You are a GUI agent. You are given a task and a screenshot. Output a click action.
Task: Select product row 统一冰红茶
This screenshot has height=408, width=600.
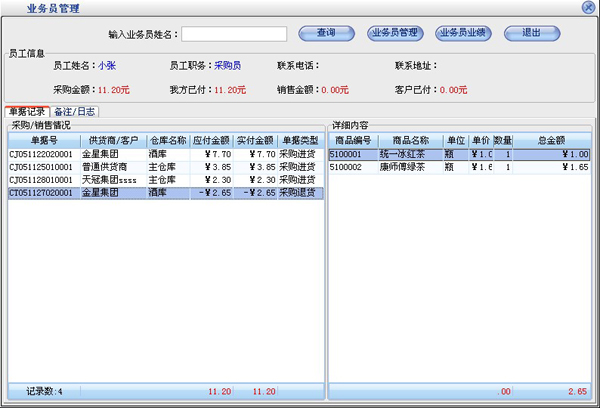403,155
